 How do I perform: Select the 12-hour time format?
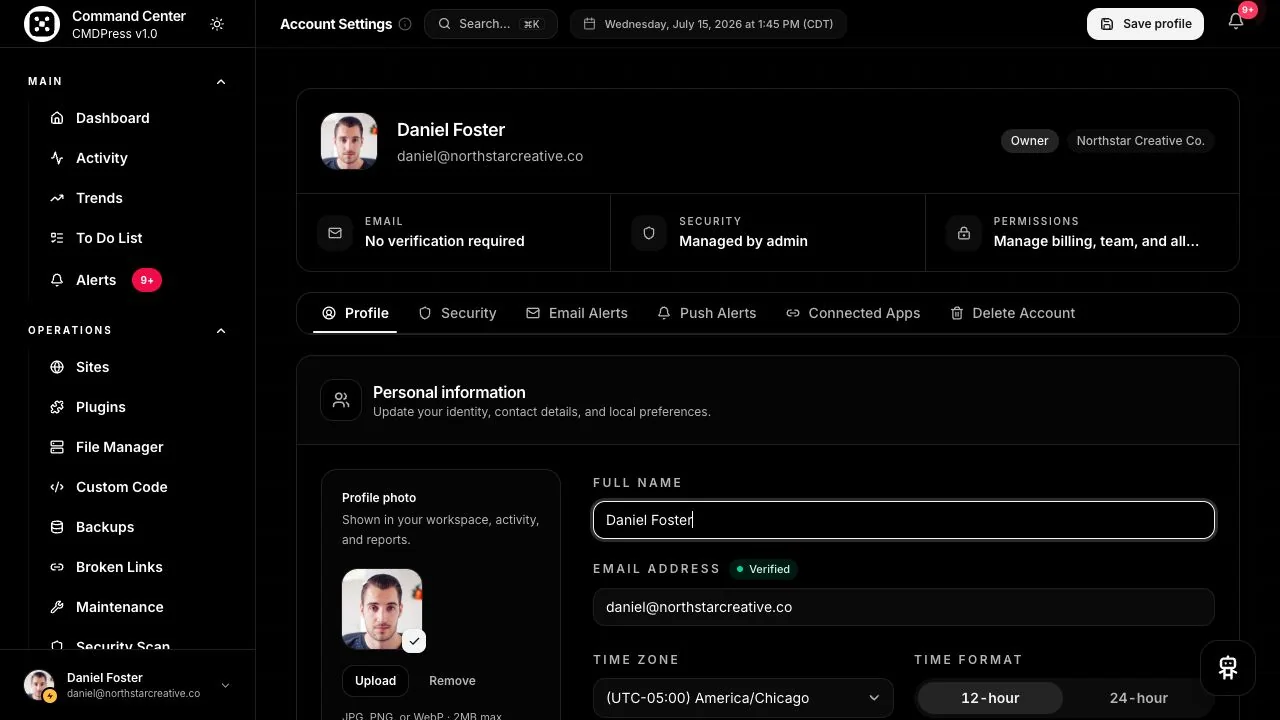tap(990, 698)
